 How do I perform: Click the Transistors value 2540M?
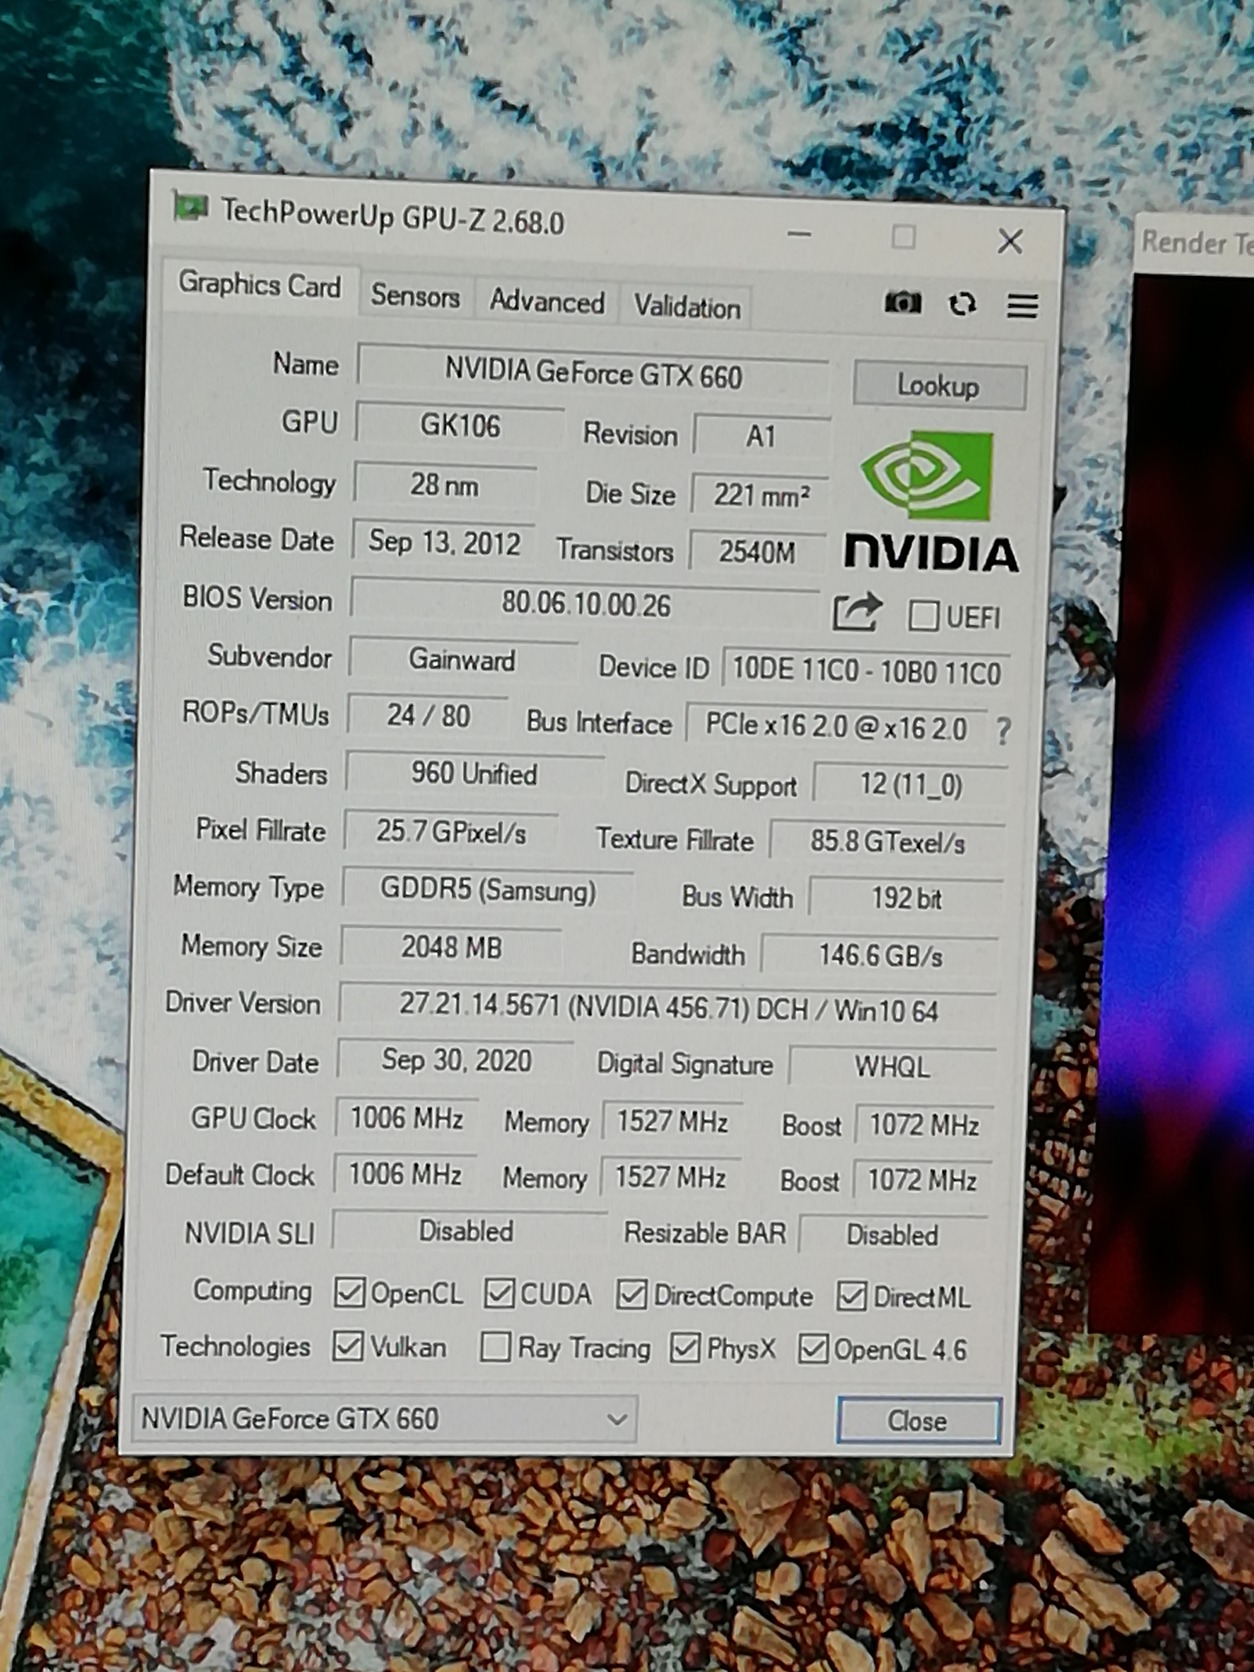[757, 551]
